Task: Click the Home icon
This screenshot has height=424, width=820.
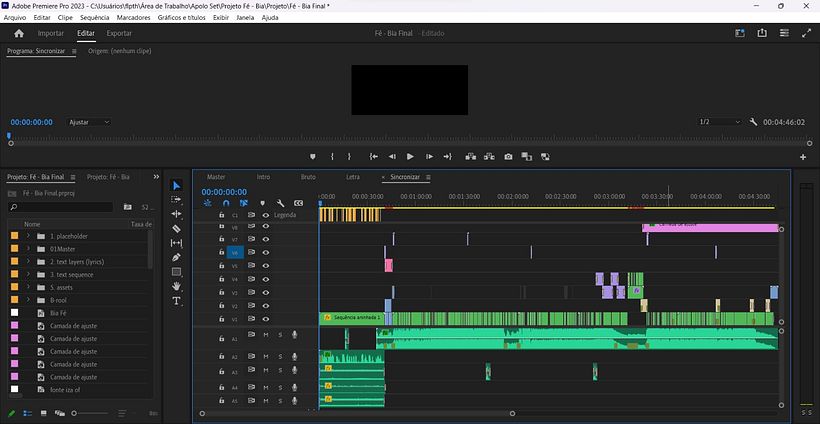Action: [19, 33]
